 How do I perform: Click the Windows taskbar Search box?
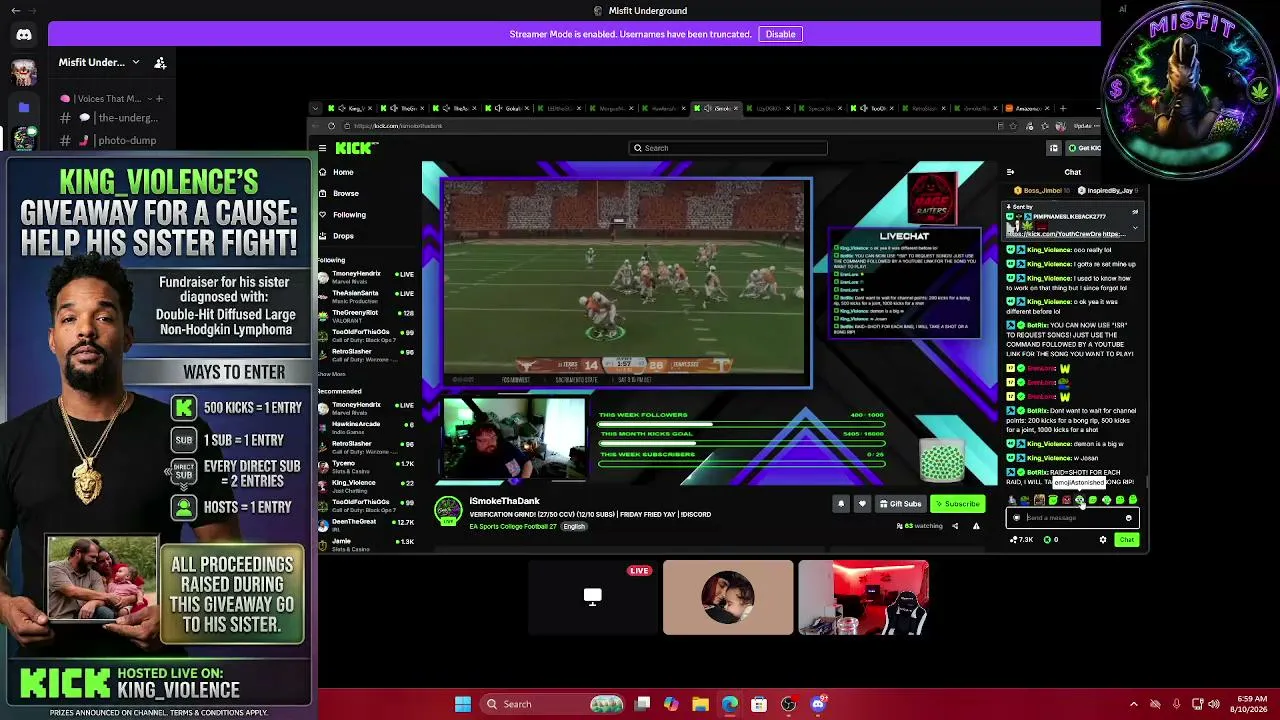[x=551, y=704]
